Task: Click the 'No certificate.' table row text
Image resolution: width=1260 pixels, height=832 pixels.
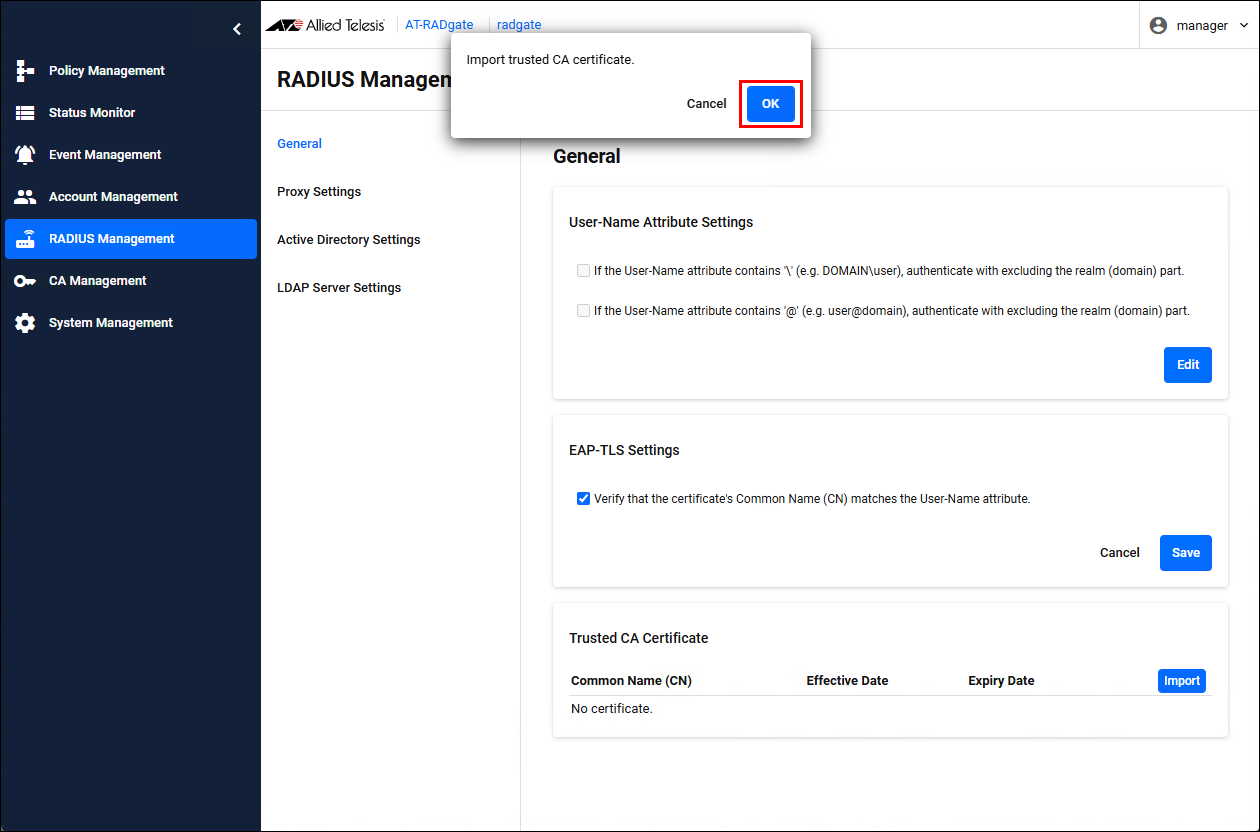Action: point(612,709)
